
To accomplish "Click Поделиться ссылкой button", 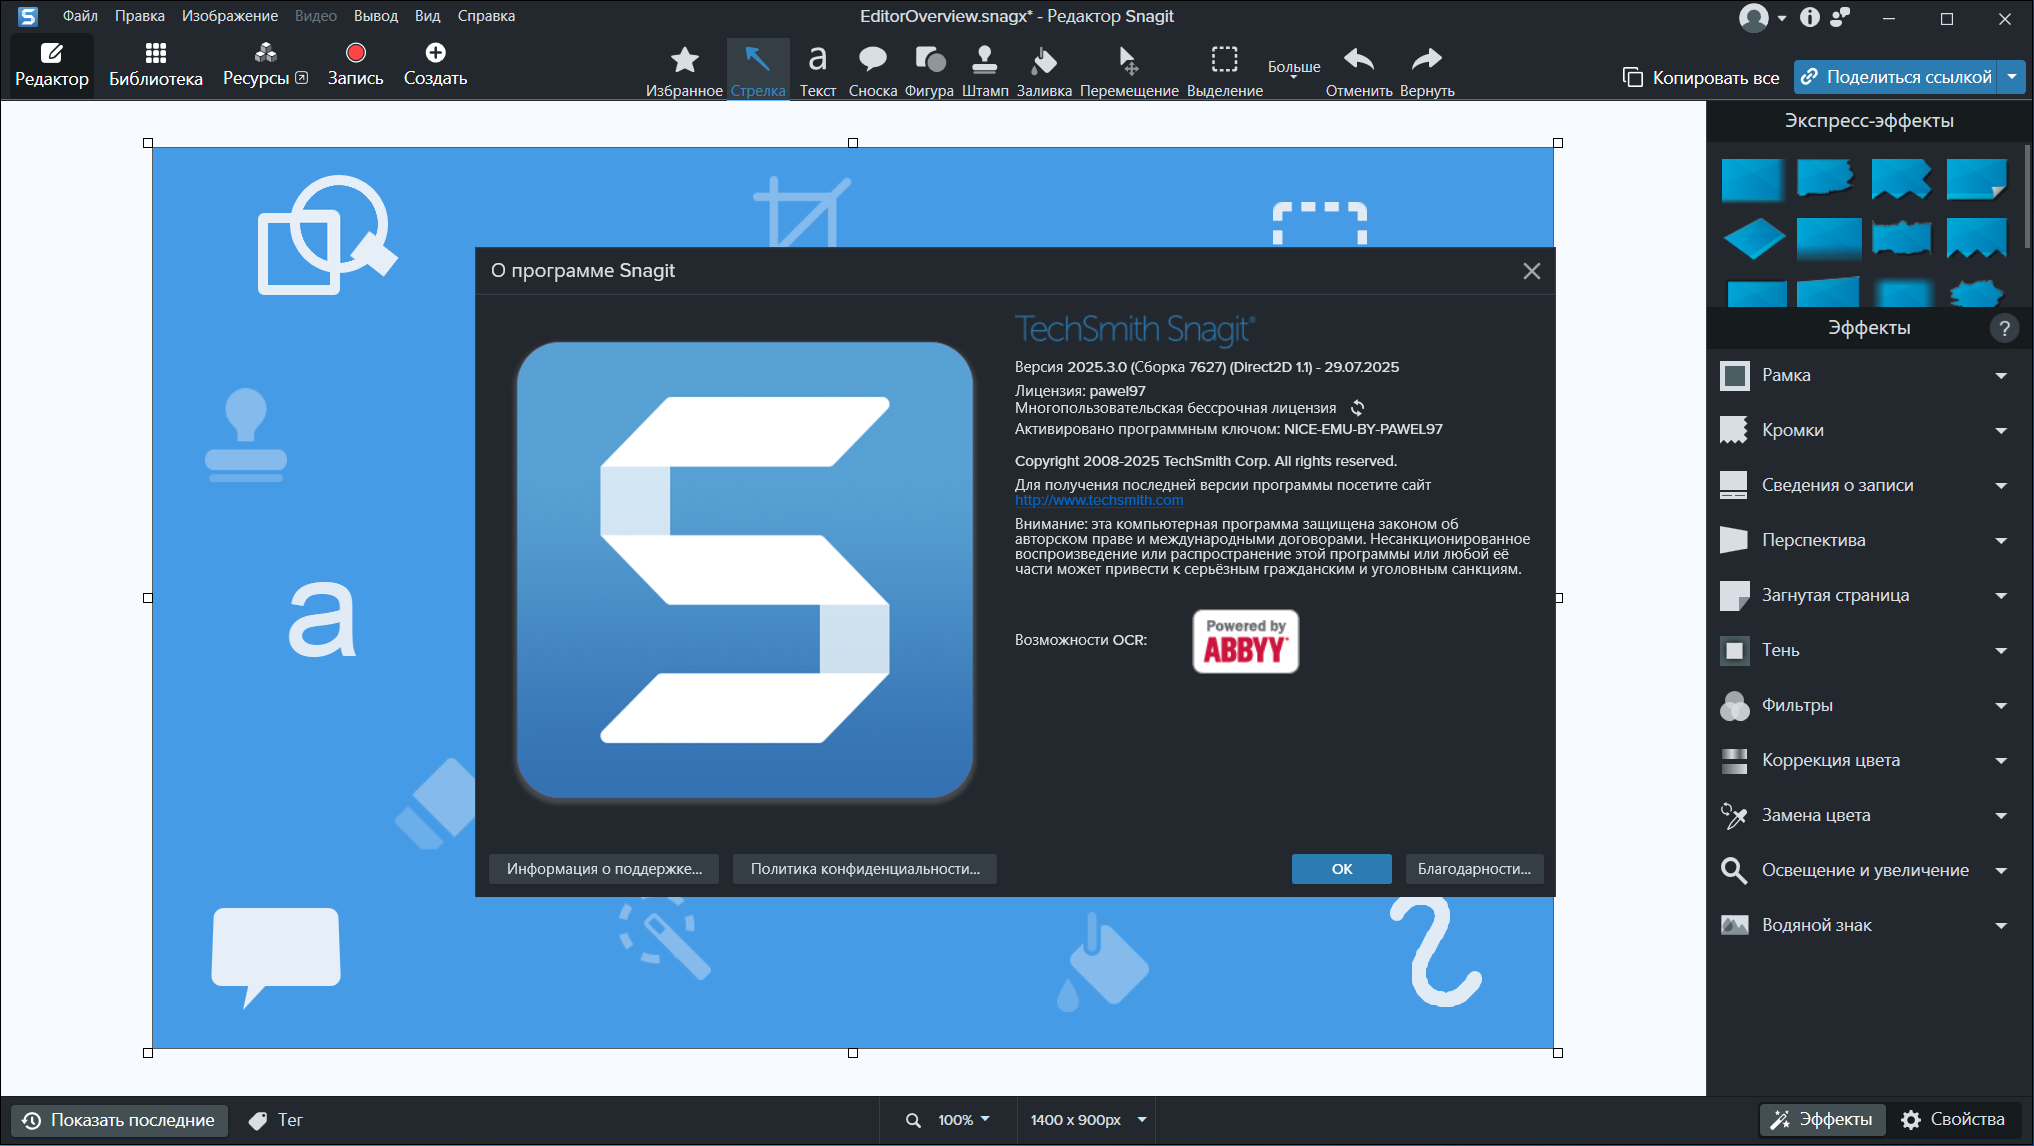I will tap(1896, 77).
